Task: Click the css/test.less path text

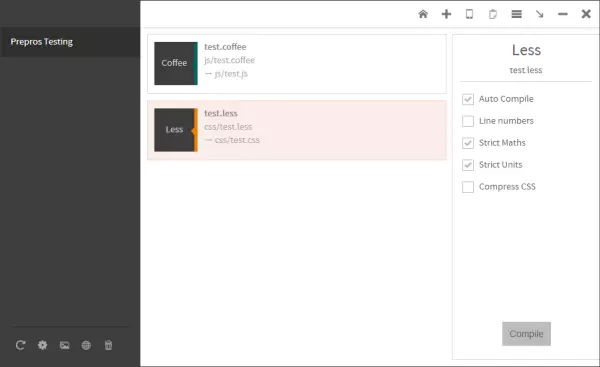Action: click(x=228, y=127)
